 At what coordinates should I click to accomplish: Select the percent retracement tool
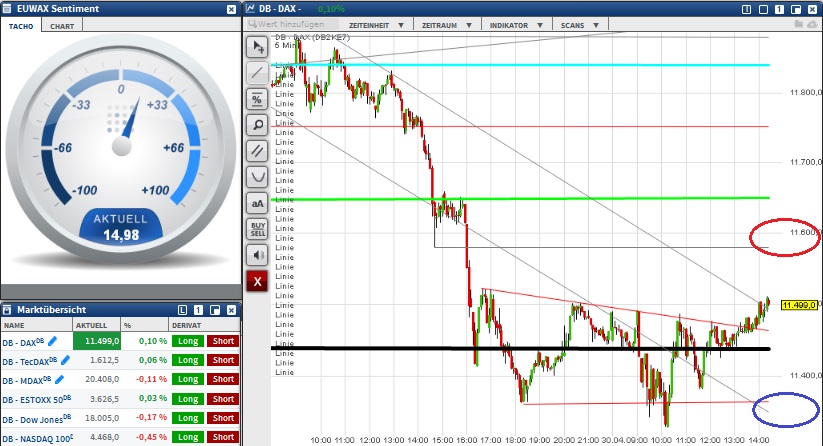click(257, 99)
